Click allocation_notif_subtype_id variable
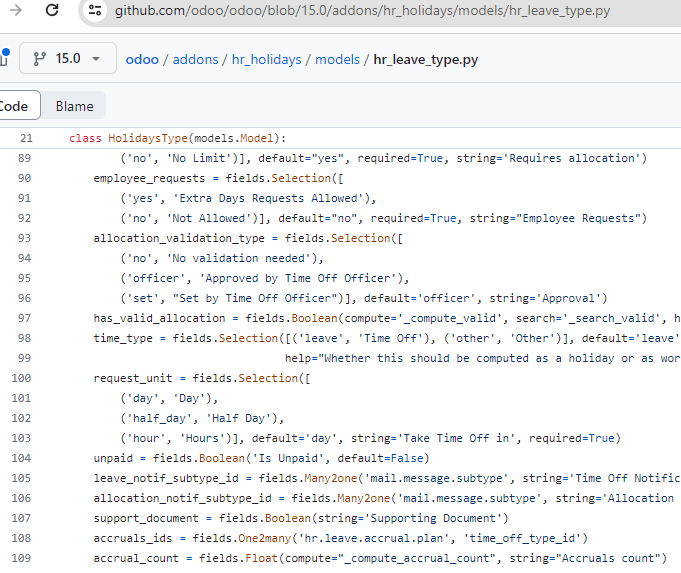The image size is (681, 573). [x=182, y=498]
